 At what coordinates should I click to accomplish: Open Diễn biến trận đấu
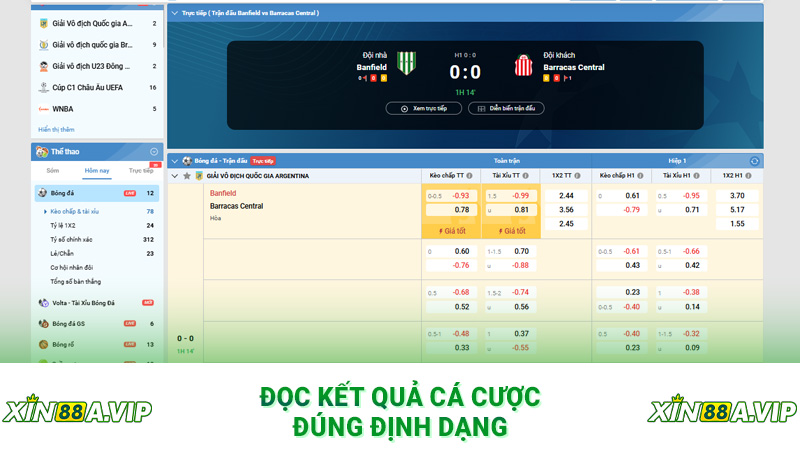pos(505,108)
